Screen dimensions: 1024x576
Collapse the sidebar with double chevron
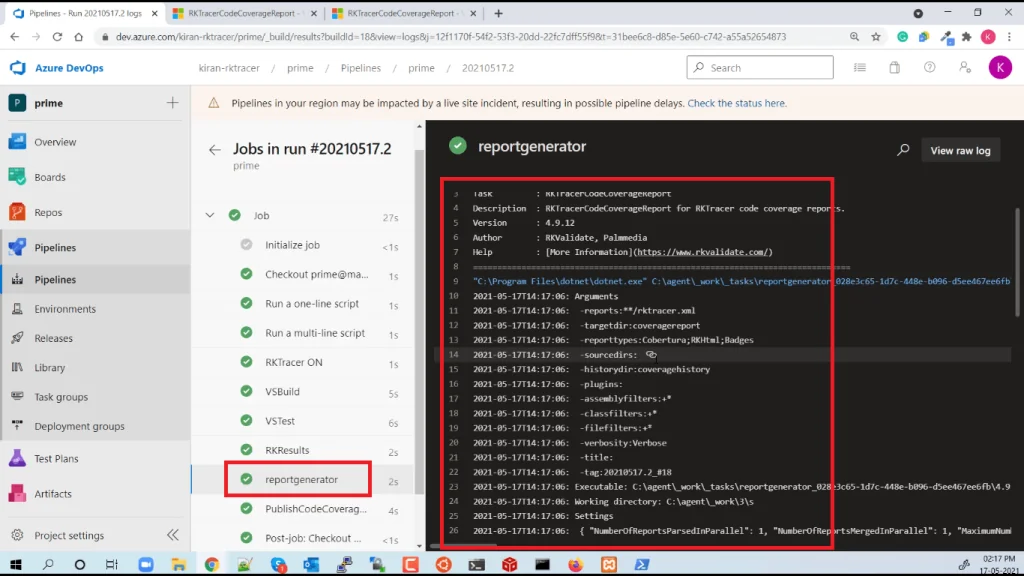[172, 536]
